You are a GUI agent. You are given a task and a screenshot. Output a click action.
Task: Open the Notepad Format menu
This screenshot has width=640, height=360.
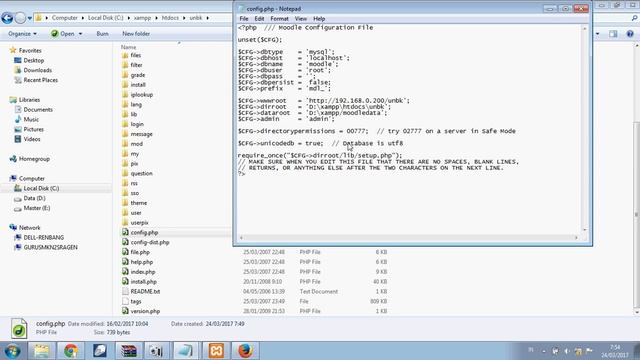pos(279,19)
